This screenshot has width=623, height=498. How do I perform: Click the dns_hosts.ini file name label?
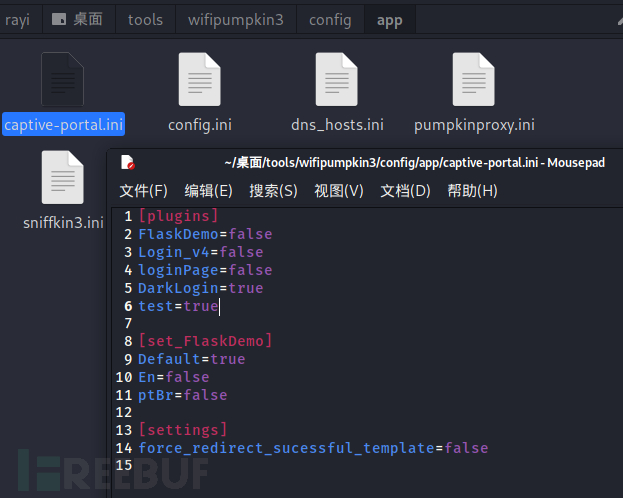pos(337,125)
